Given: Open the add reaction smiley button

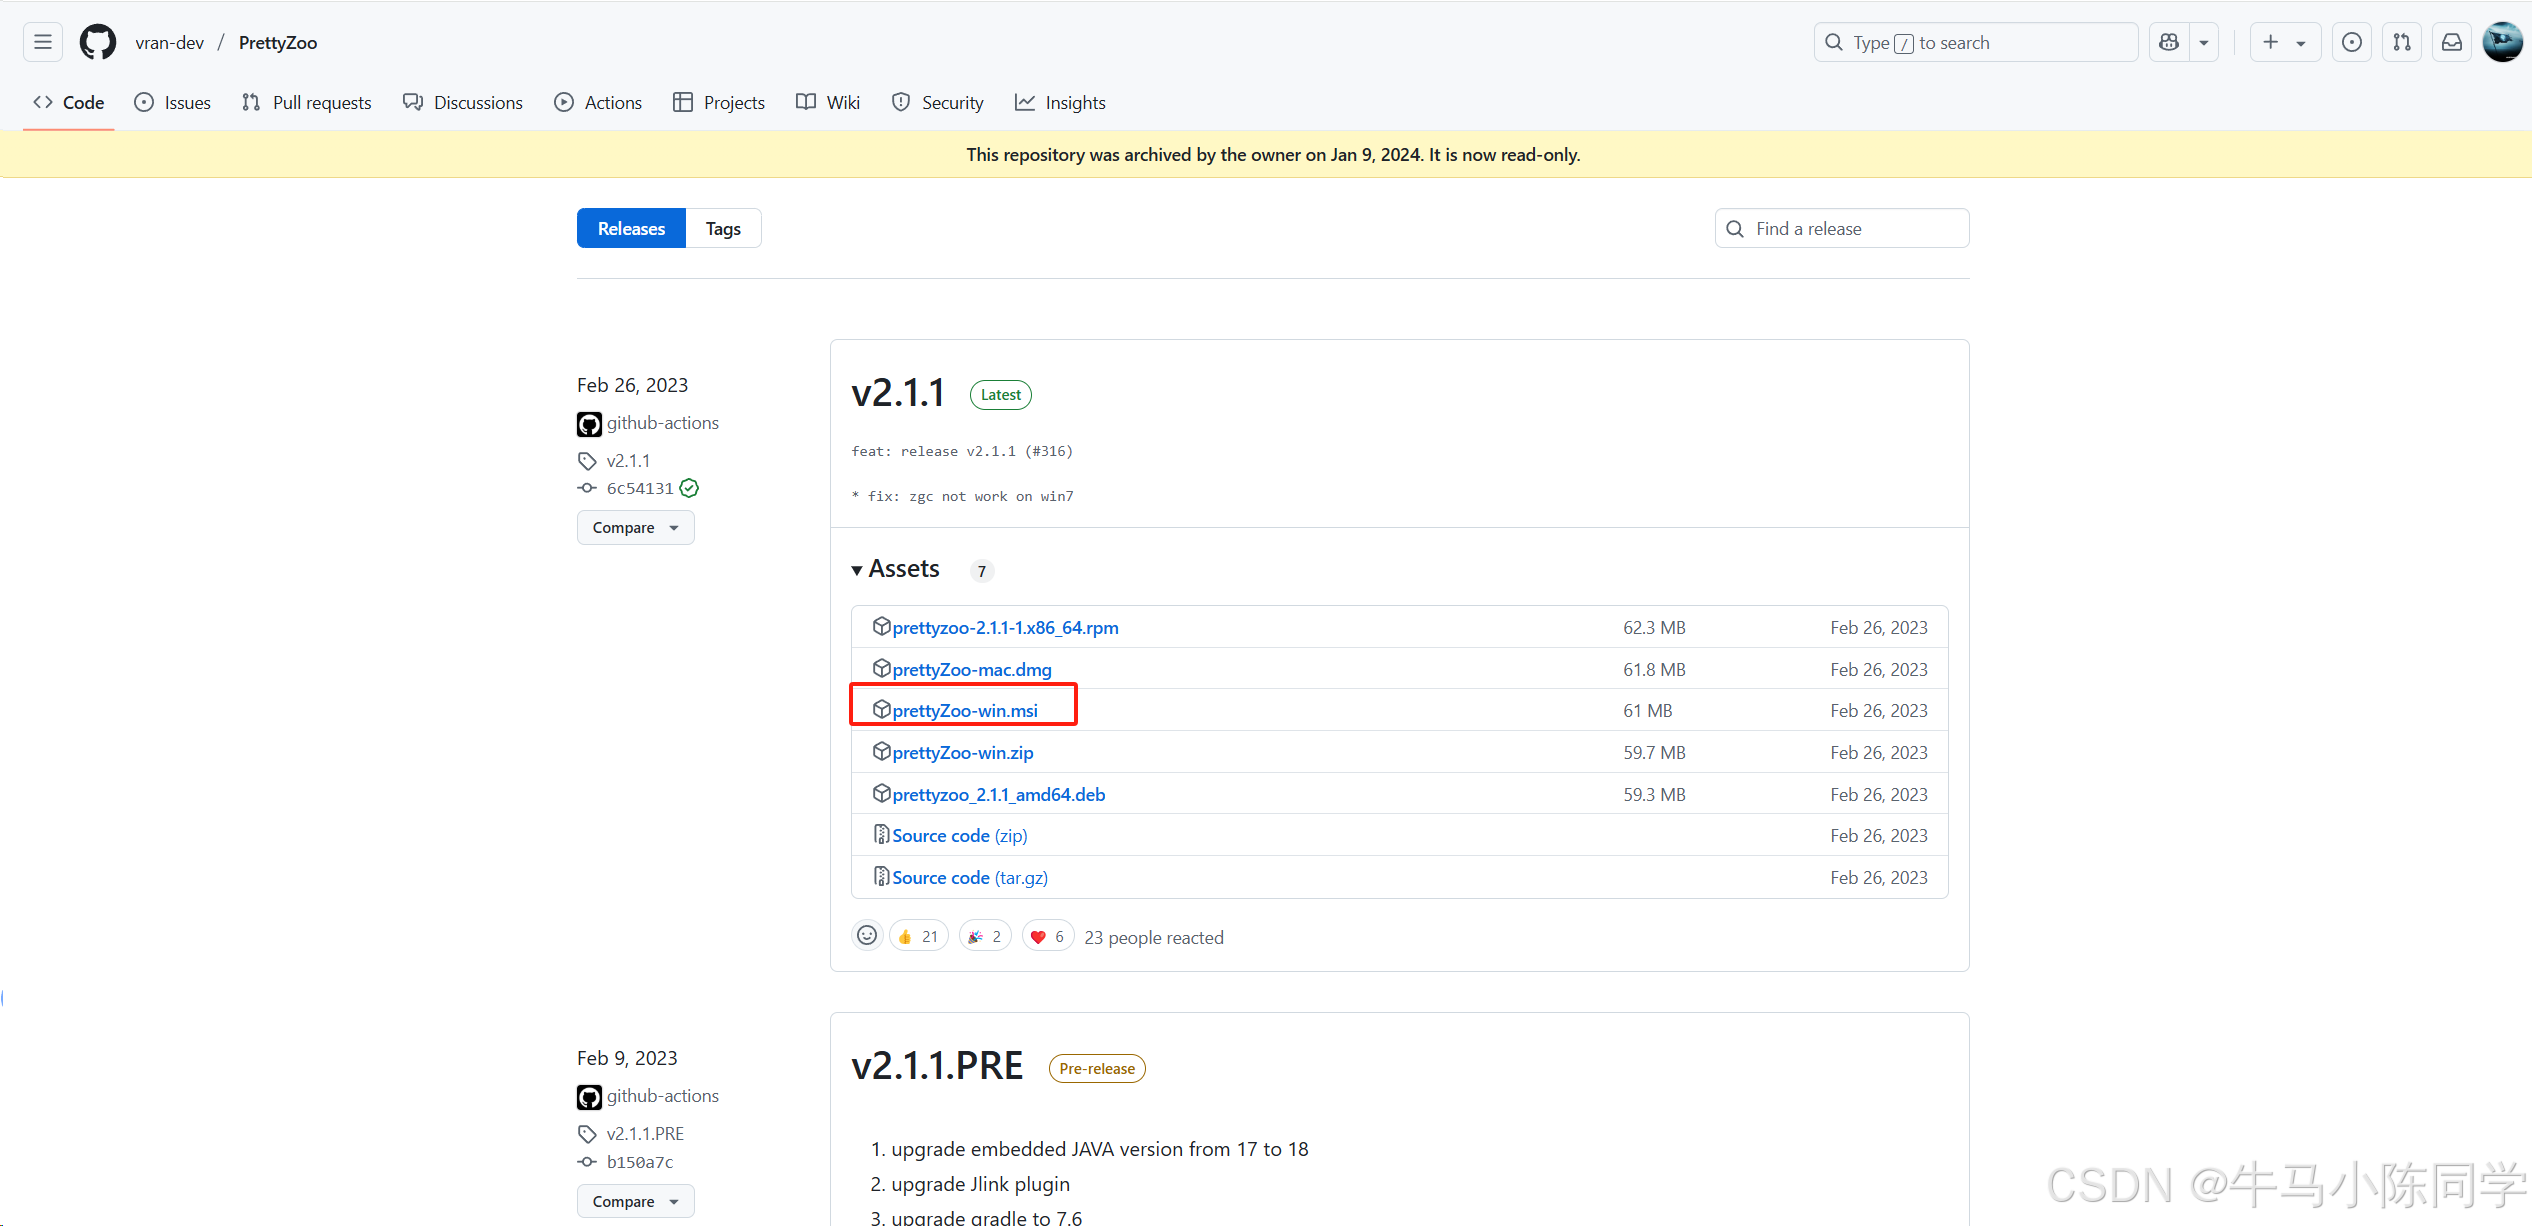Looking at the screenshot, I should point(867,935).
